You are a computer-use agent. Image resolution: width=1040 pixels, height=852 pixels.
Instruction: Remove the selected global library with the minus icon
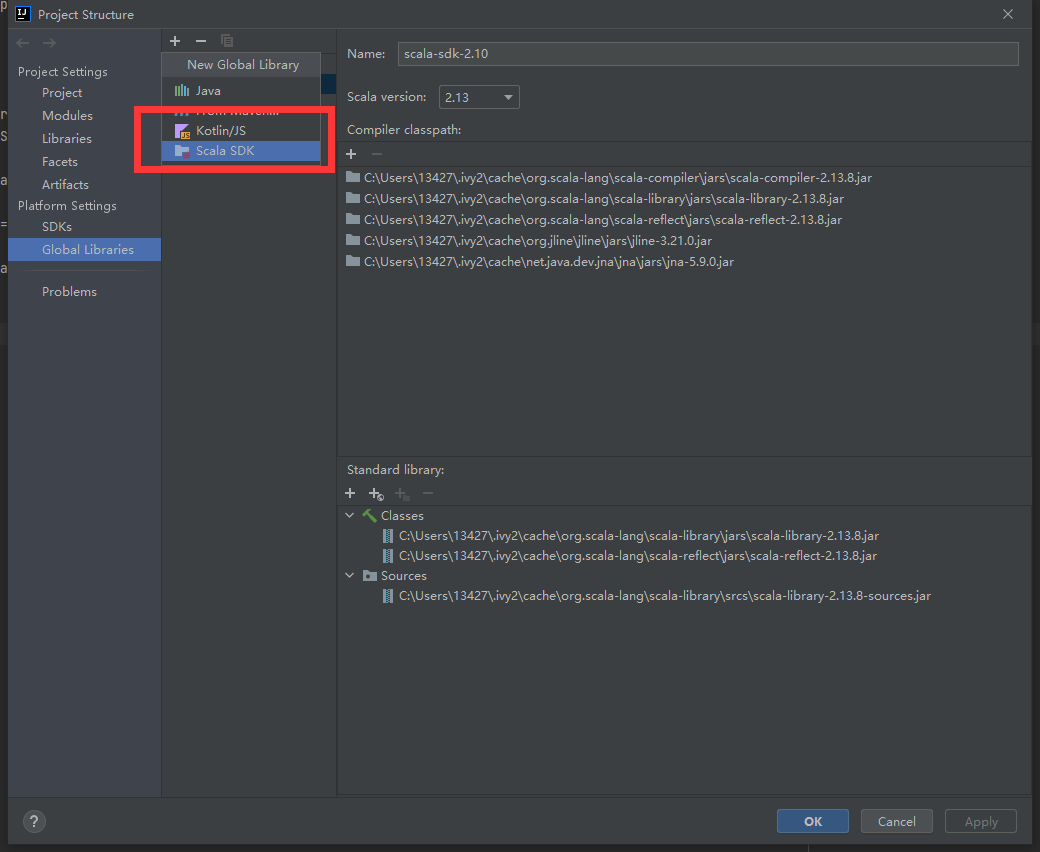(x=201, y=41)
